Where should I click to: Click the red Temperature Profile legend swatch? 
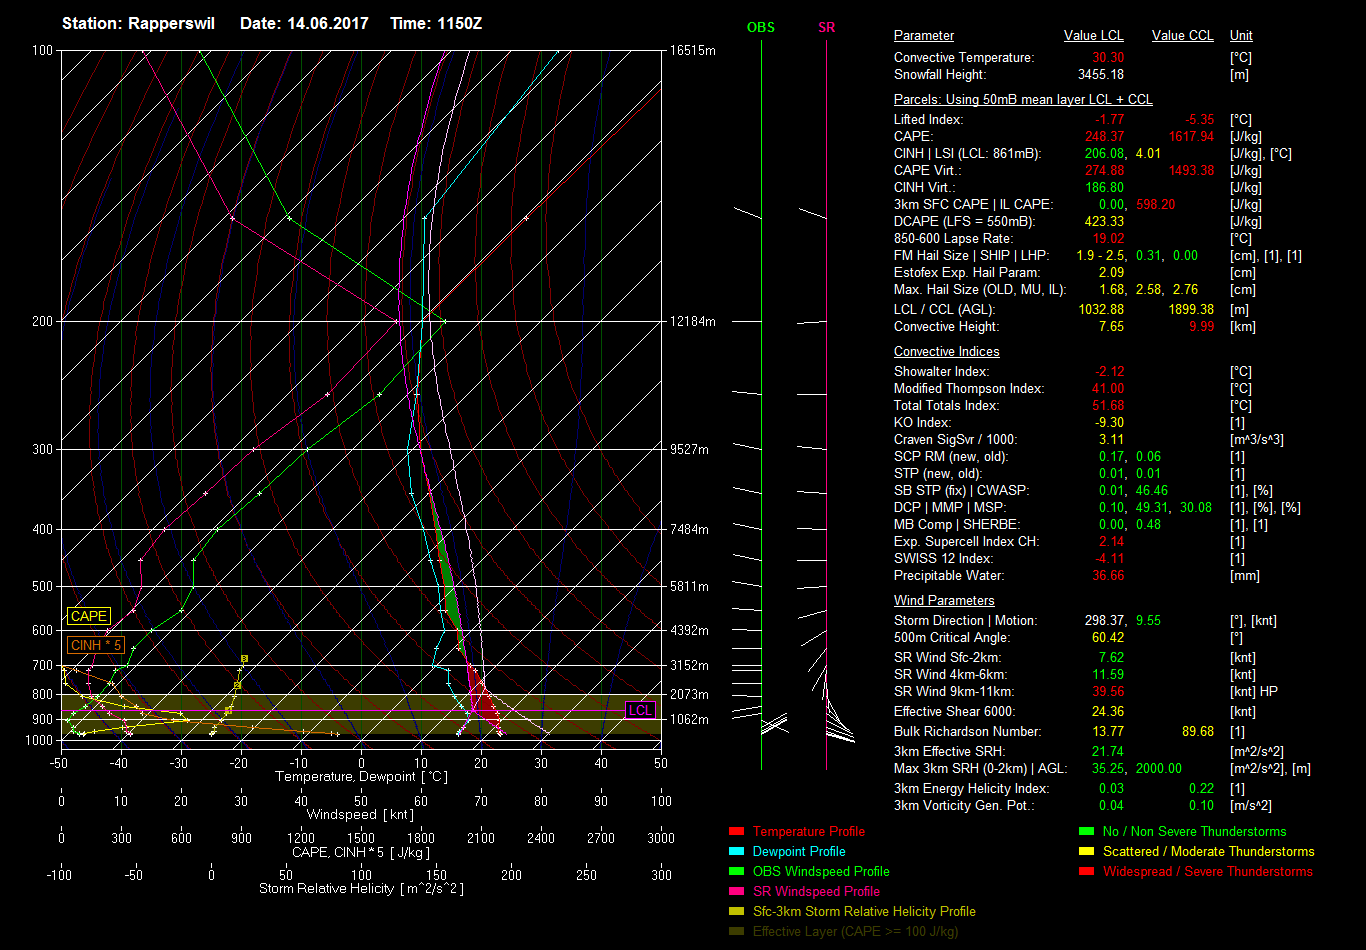(736, 831)
